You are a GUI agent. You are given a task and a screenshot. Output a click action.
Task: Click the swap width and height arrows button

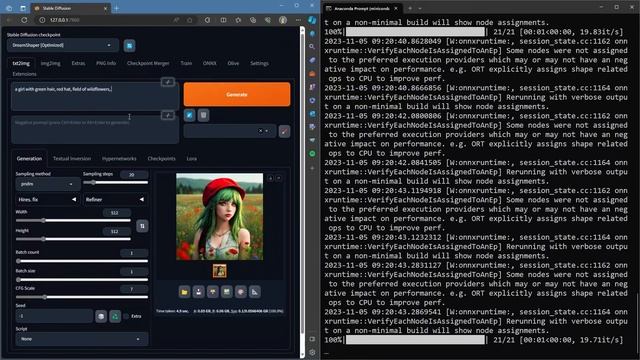click(142, 226)
